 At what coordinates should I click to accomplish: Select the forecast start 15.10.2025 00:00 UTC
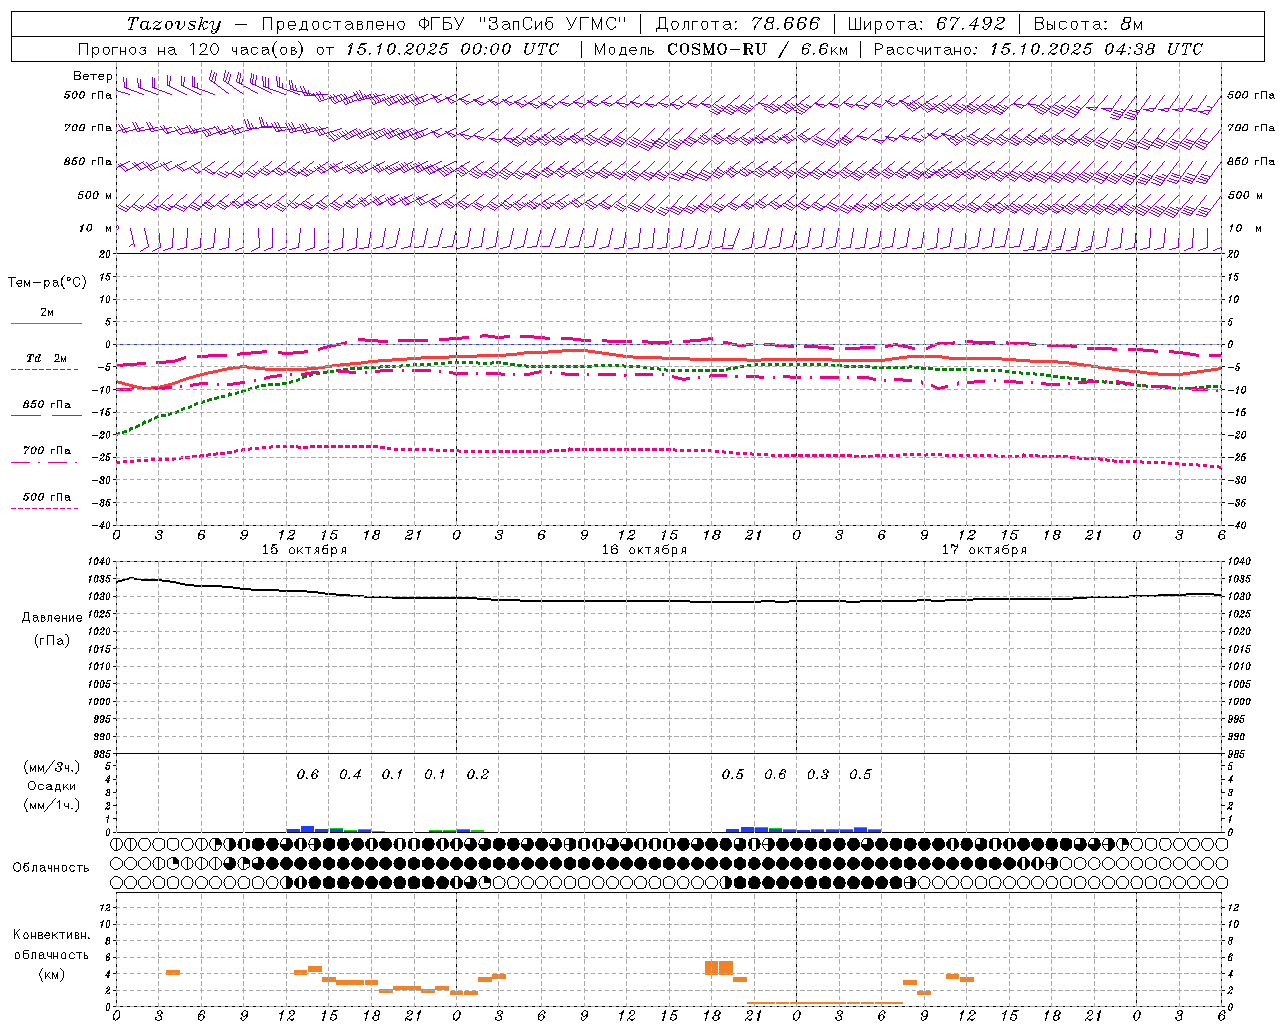[452, 49]
